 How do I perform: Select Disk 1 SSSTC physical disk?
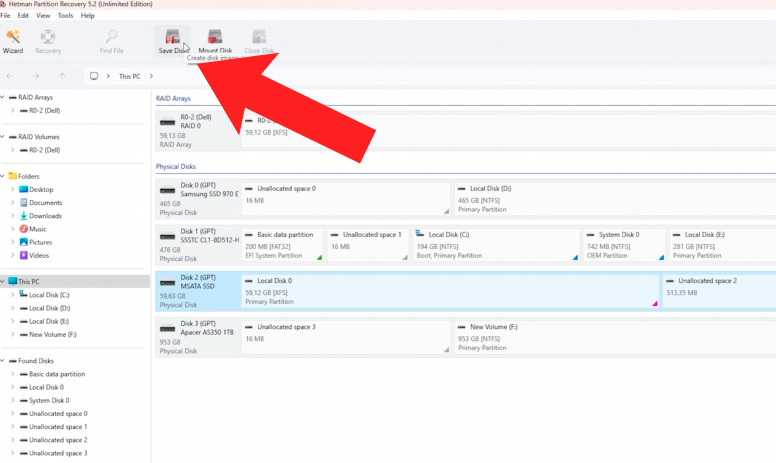pyautogui.click(x=198, y=244)
